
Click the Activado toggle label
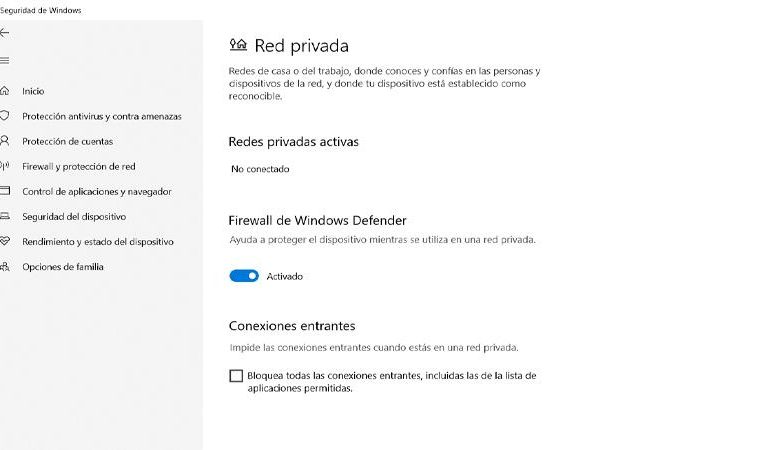coord(285,276)
